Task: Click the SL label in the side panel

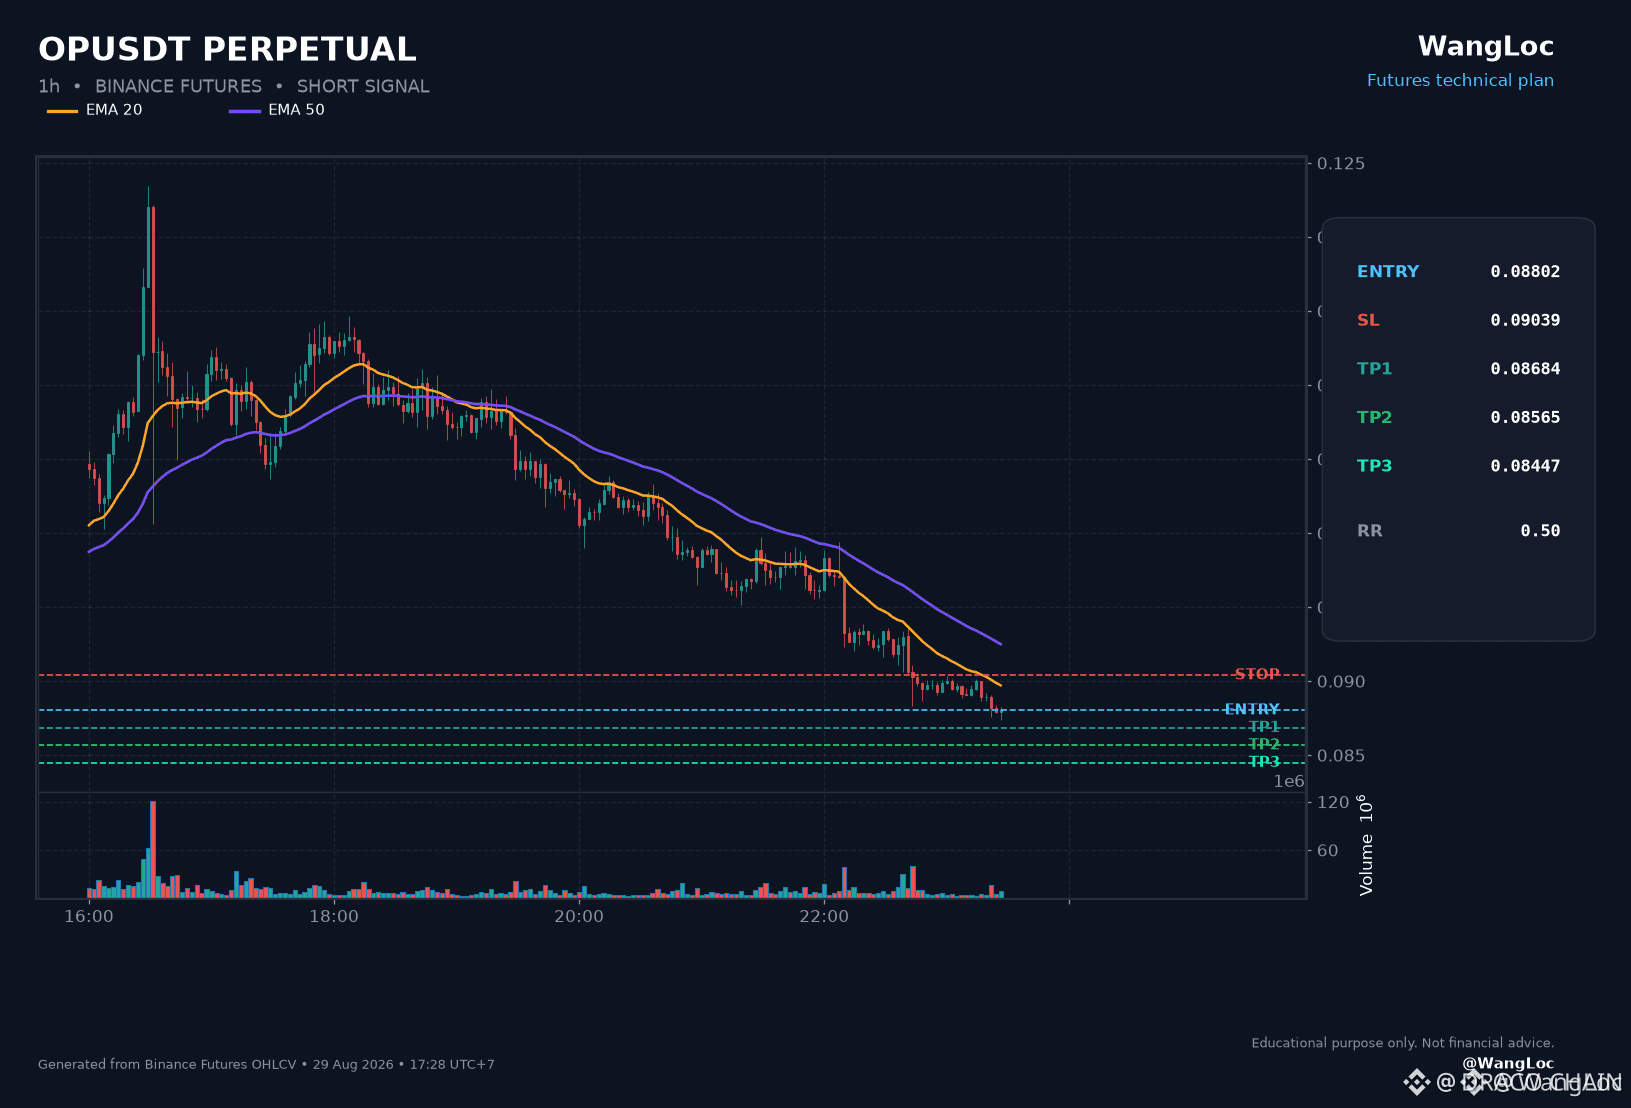Action: coord(1368,320)
